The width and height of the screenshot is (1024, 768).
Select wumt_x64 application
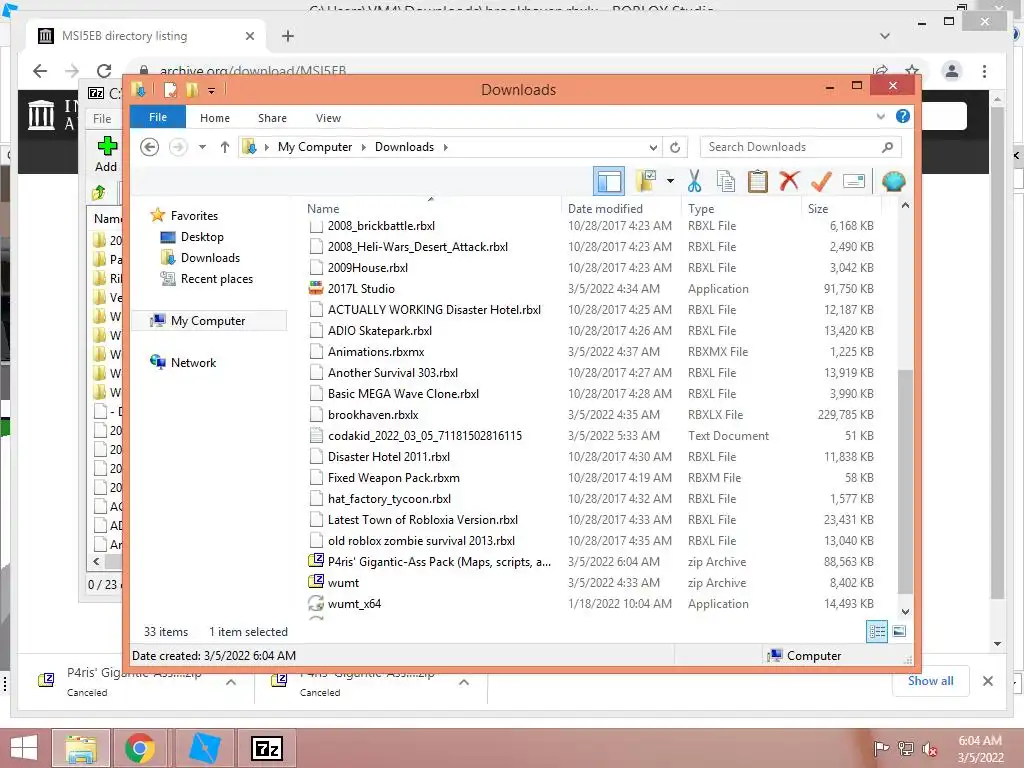(354, 603)
